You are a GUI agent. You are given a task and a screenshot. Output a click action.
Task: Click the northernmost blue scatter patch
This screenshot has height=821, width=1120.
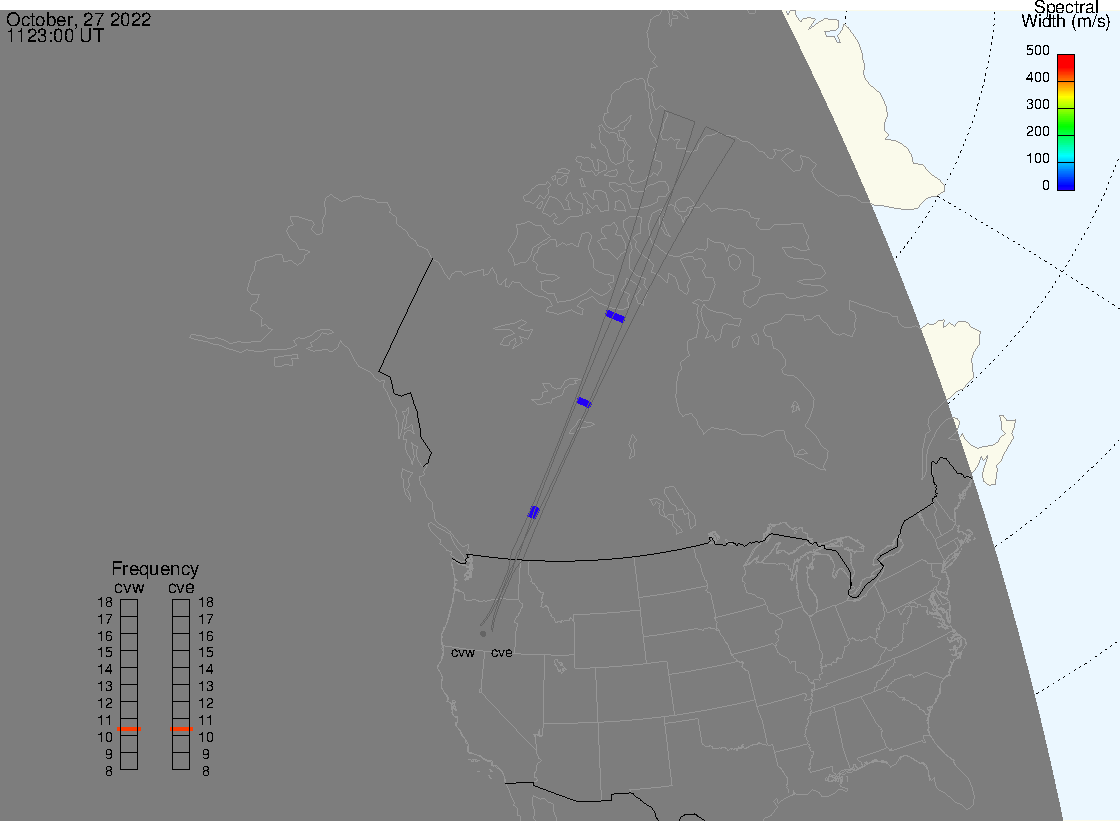tap(615, 317)
